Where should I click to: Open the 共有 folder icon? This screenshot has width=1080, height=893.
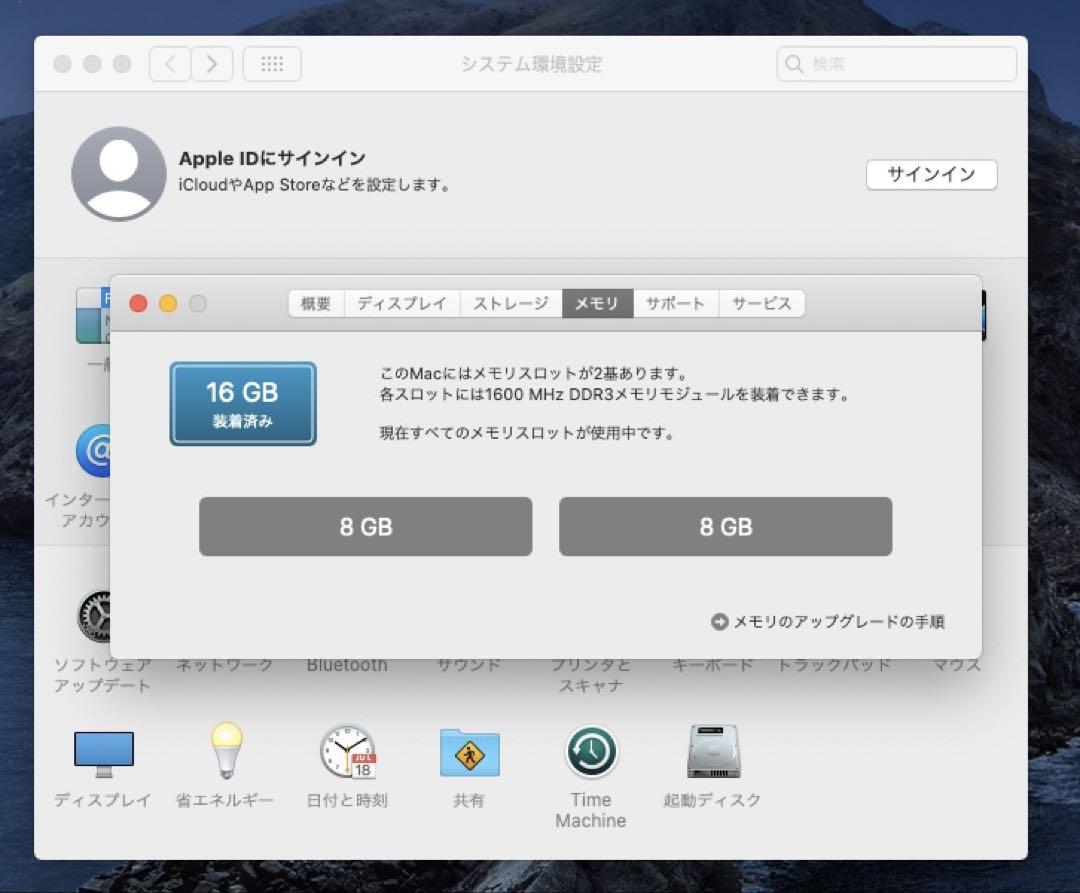coord(469,753)
